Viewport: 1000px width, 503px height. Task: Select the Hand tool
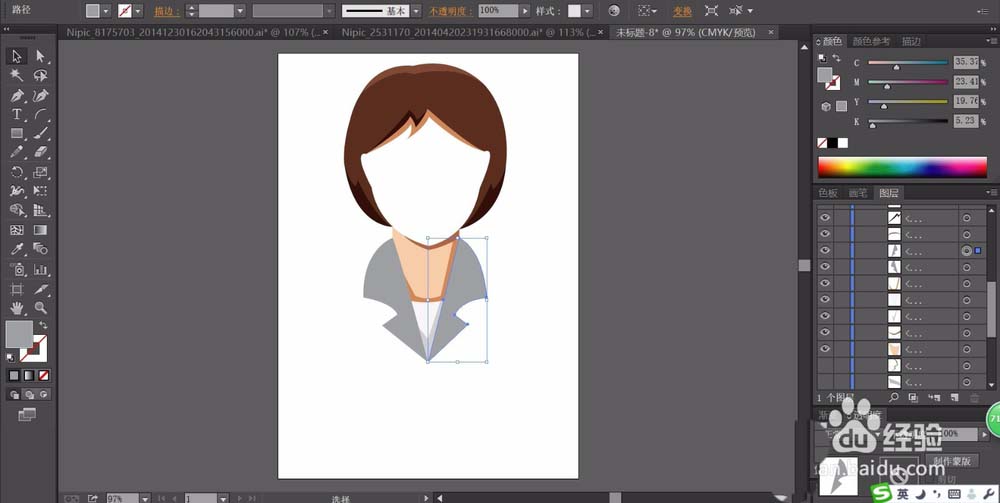17,308
